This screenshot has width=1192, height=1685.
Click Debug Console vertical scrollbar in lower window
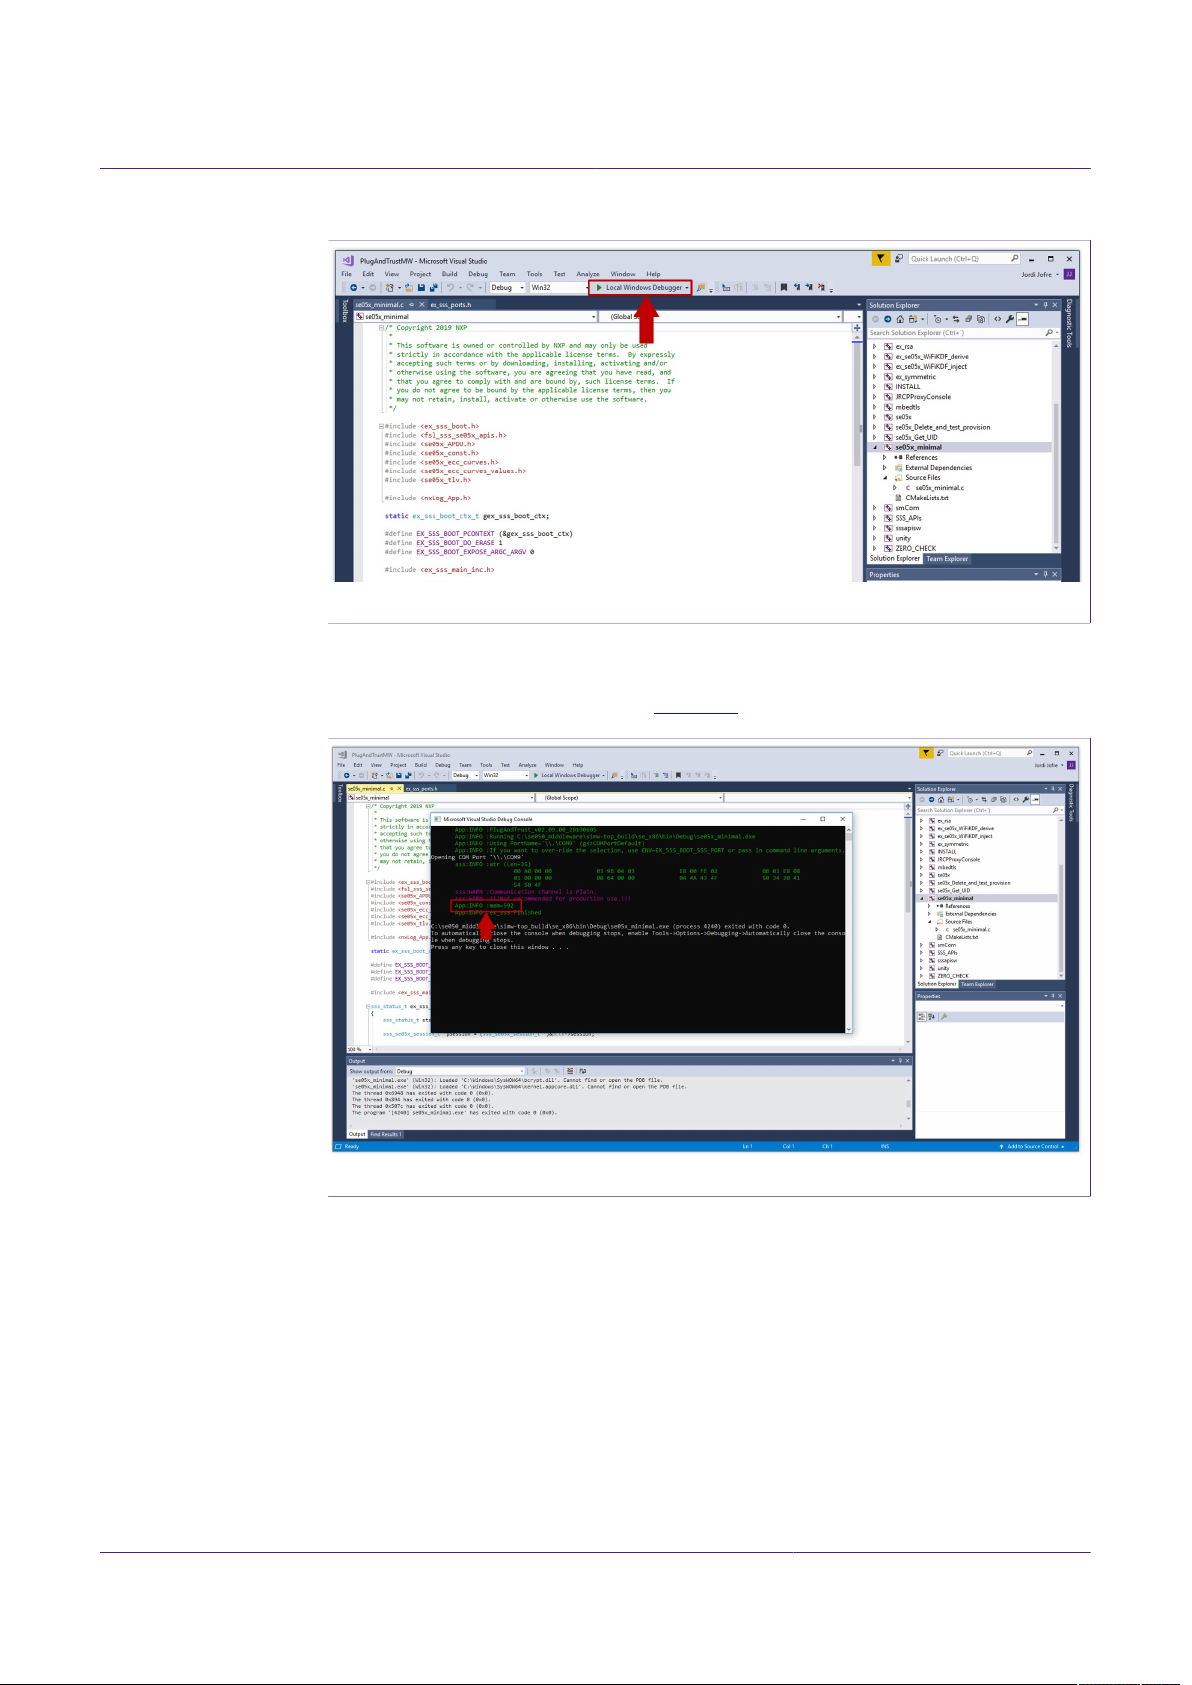point(849,928)
